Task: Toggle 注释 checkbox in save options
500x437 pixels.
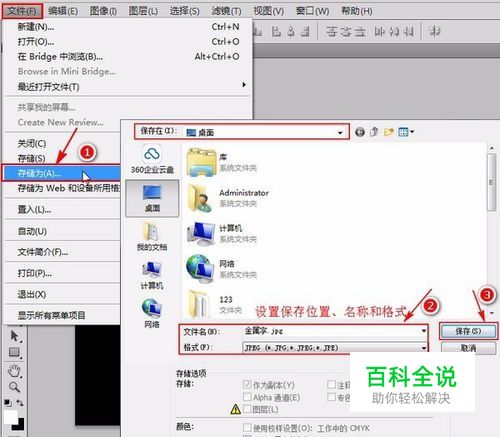Action: [x=331, y=385]
